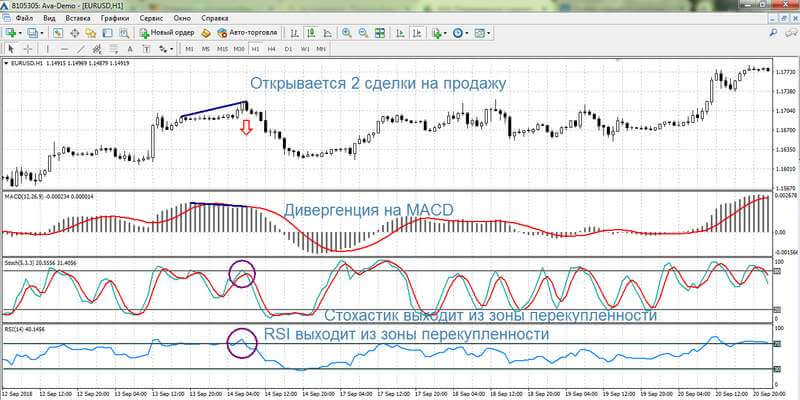Expand the Indicators dropdown arrow
The image size is (800, 400).
click(x=445, y=33)
